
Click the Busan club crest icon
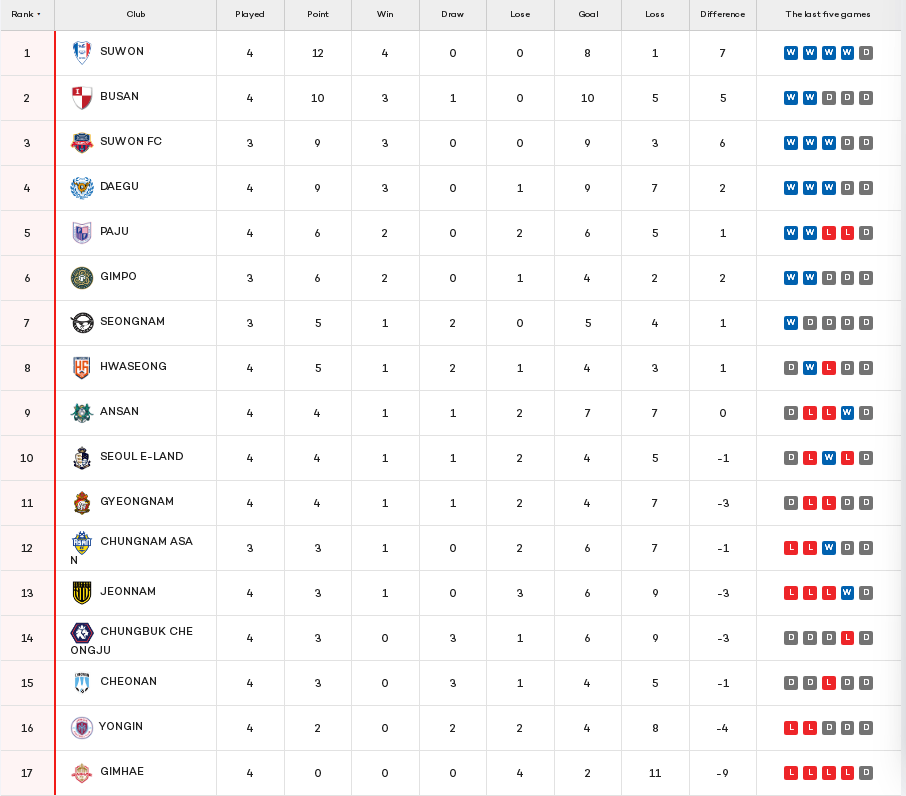pos(82,98)
